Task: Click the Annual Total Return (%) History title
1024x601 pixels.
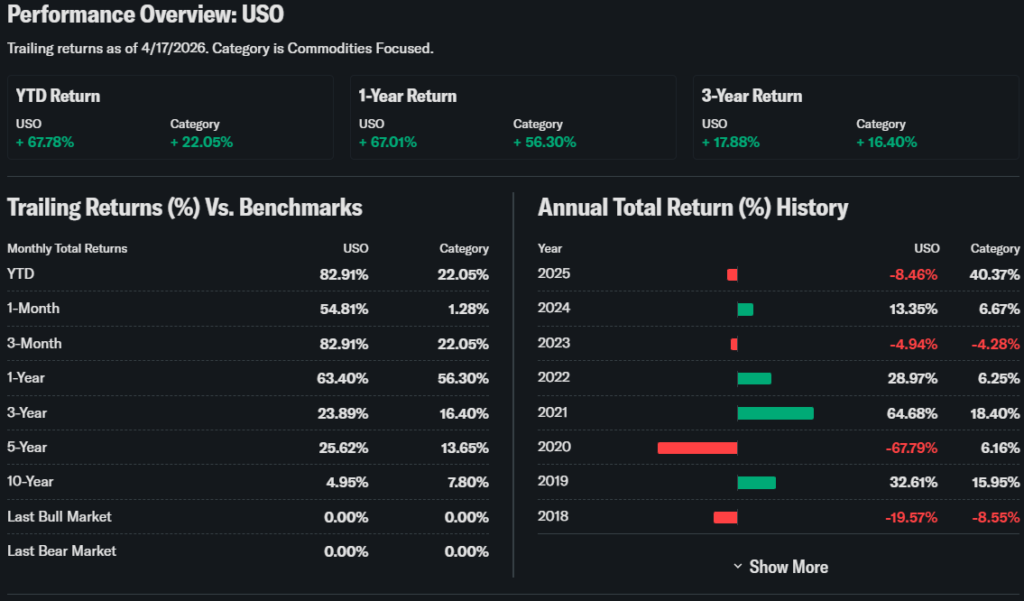Action: pos(693,208)
